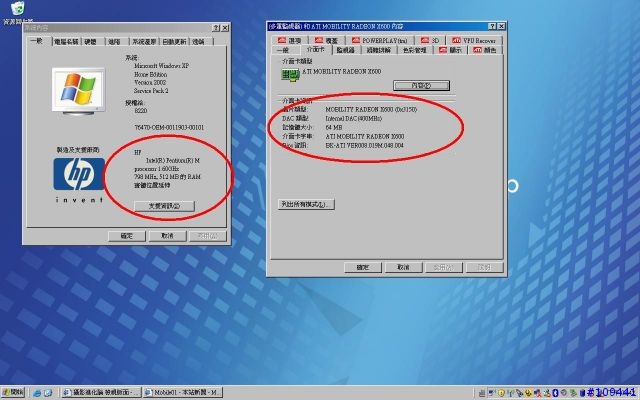Image resolution: width=640 pixels, height=400 pixels.
Task: Click the Internal DAC(400MHz) value
Action: 354,118
